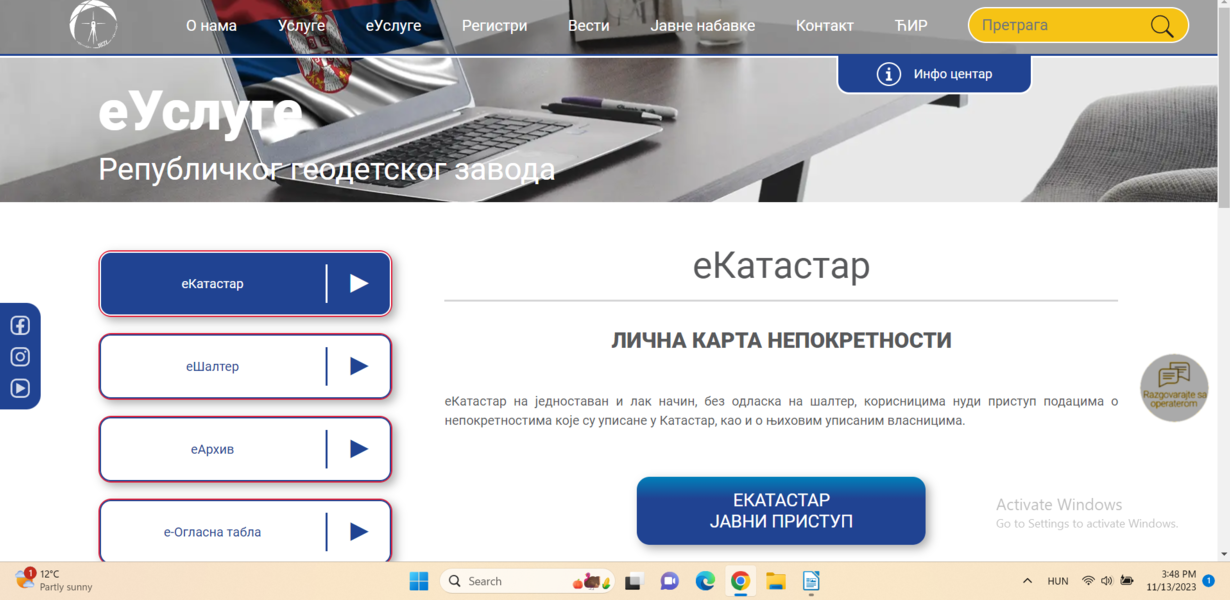Screen dimensions: 1230x600
Task: Click play arrow on еШалтер button
Action: [x=359, y=367]
